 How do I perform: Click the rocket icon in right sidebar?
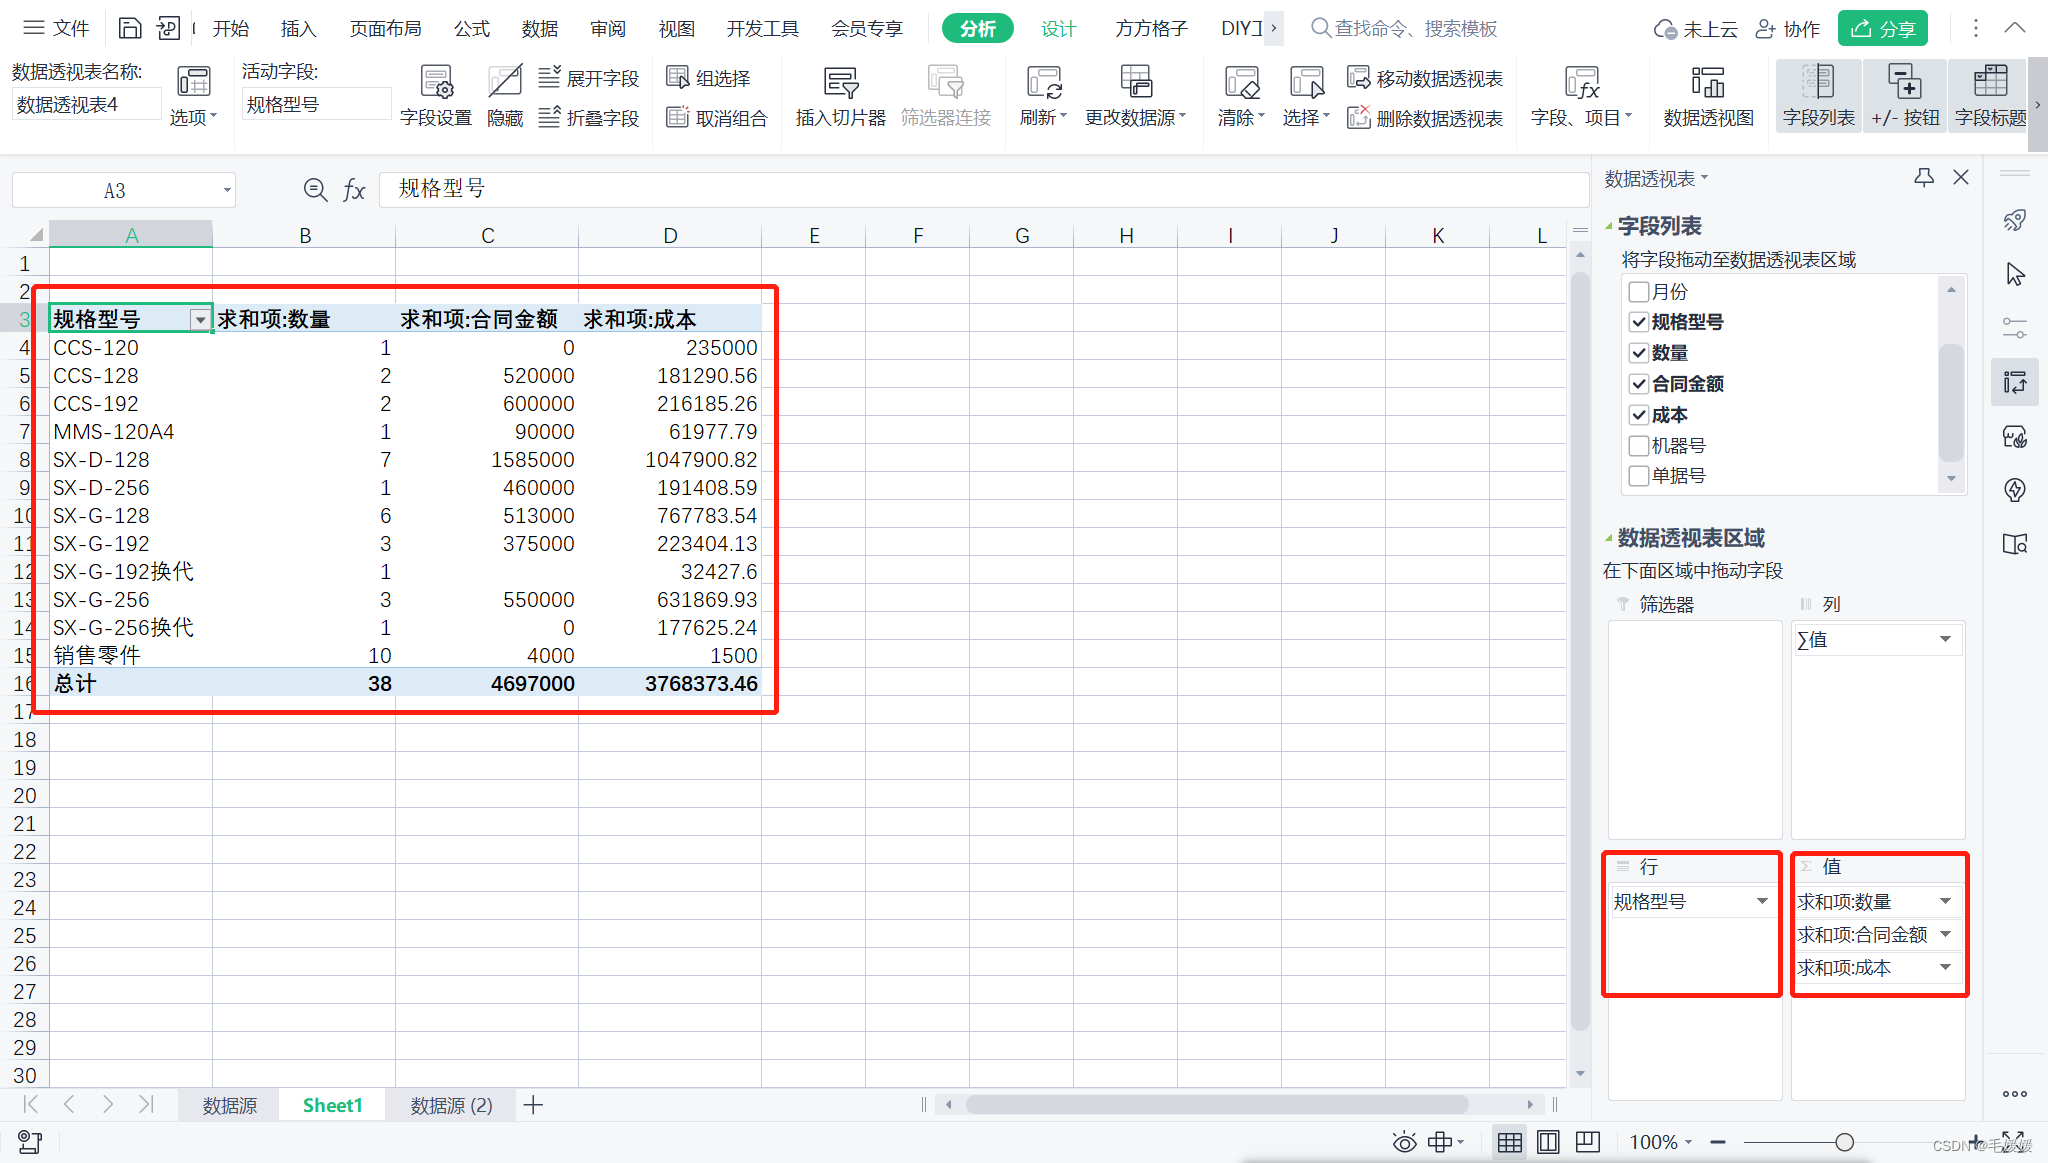click(2015, 221)
